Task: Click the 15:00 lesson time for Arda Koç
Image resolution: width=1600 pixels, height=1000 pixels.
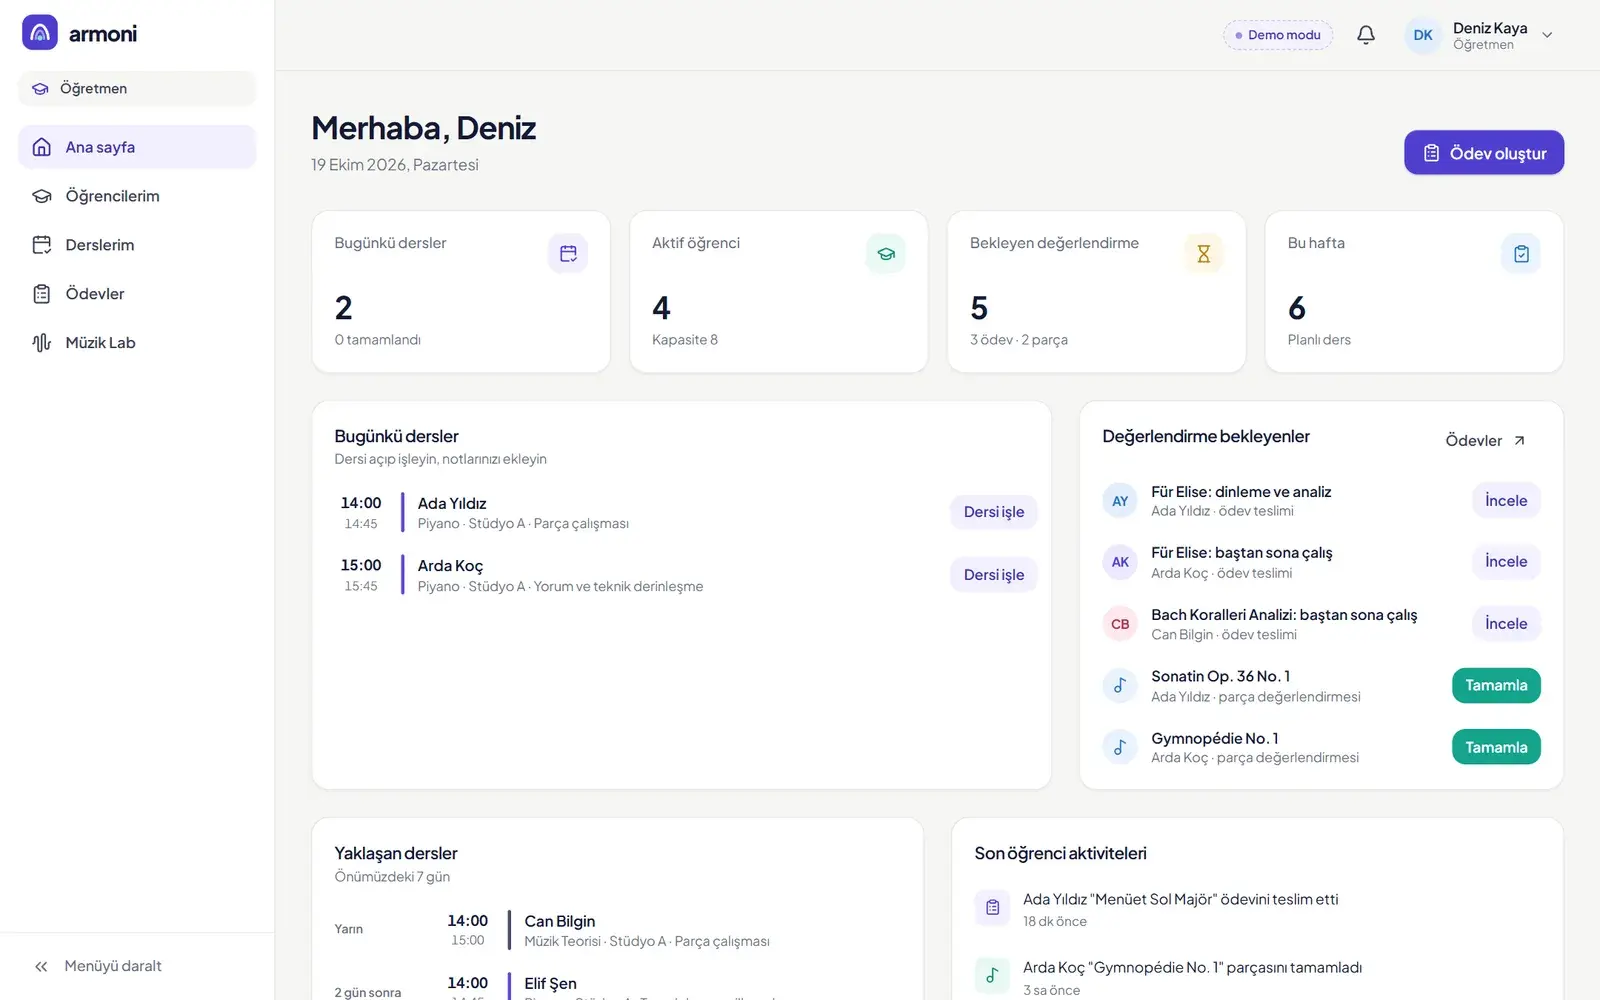Action: (361, 565)
